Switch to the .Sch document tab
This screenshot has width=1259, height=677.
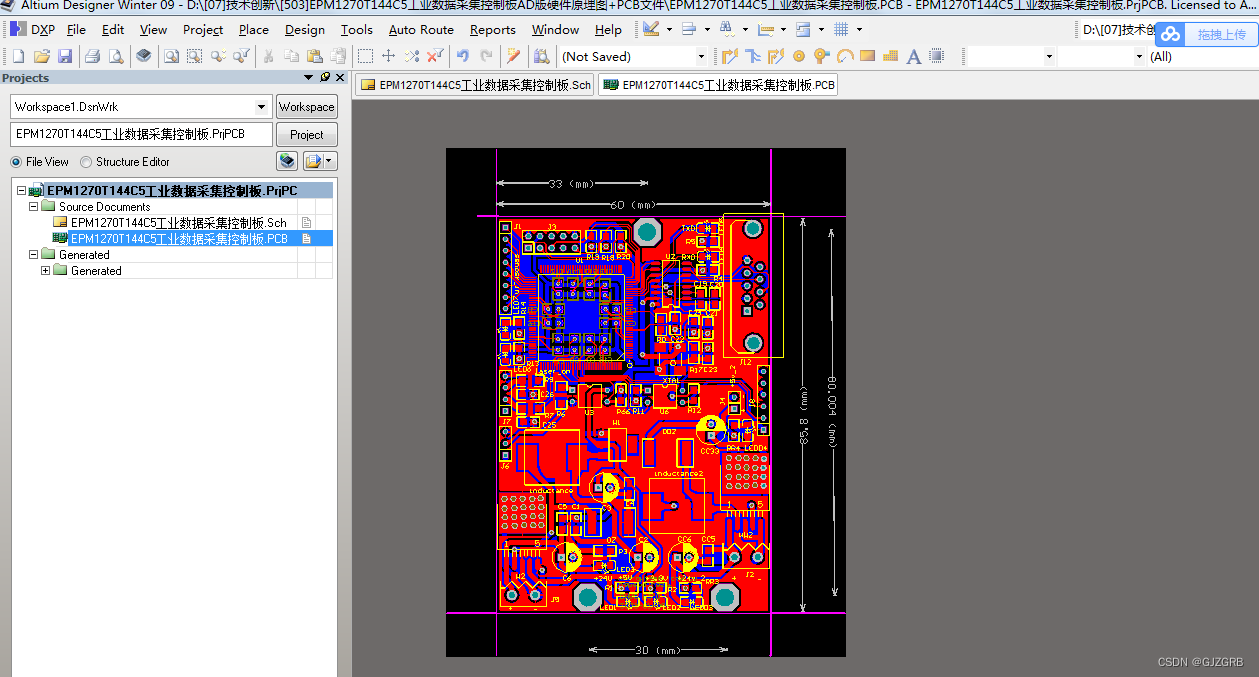point(476,85)
